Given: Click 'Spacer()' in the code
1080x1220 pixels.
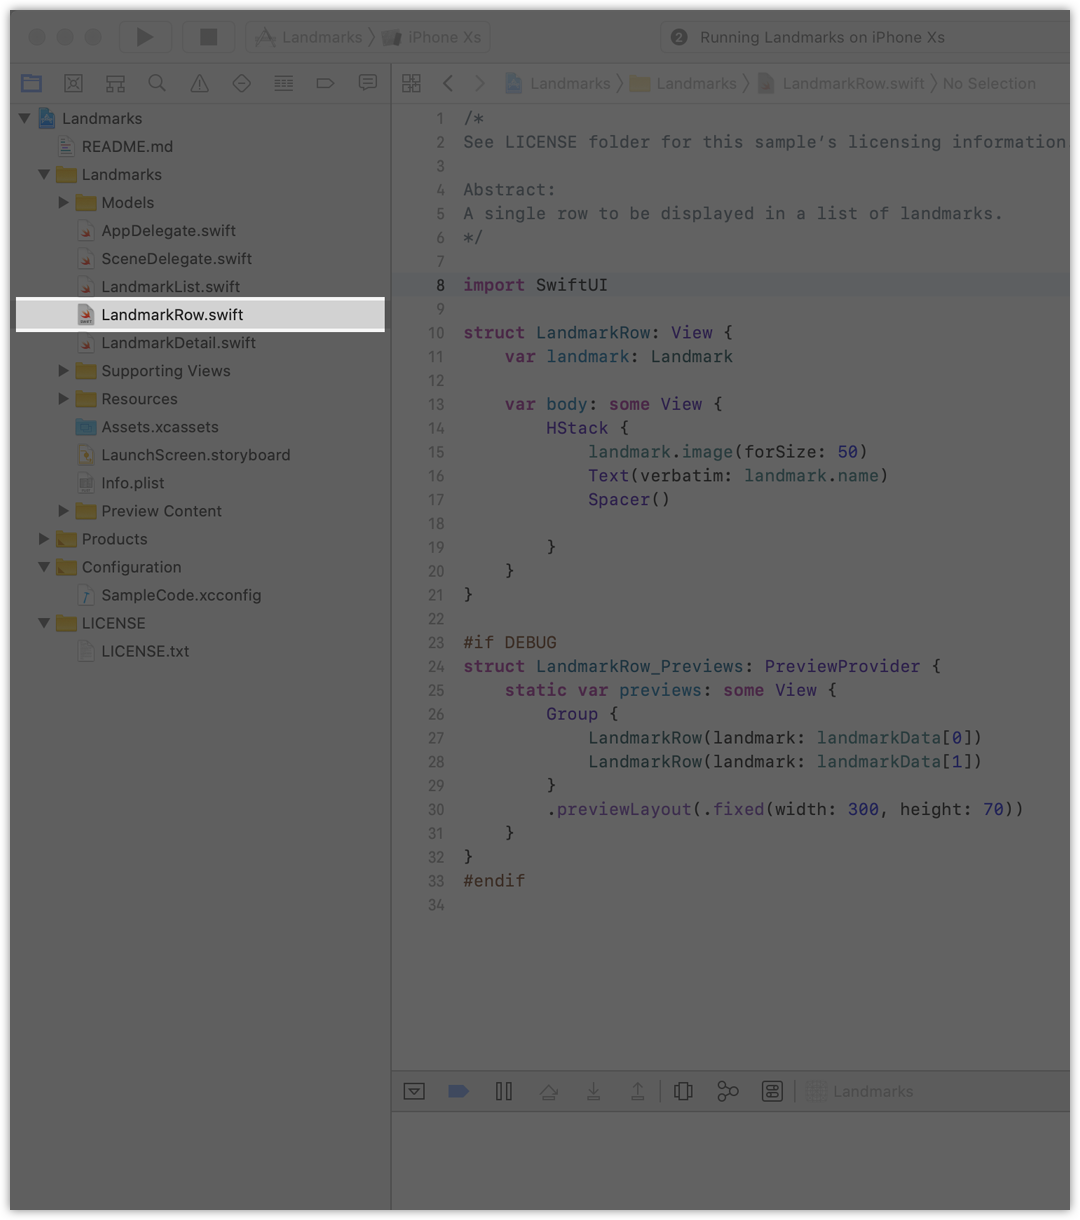Looking at the screenshot, I should coord(629,499).
